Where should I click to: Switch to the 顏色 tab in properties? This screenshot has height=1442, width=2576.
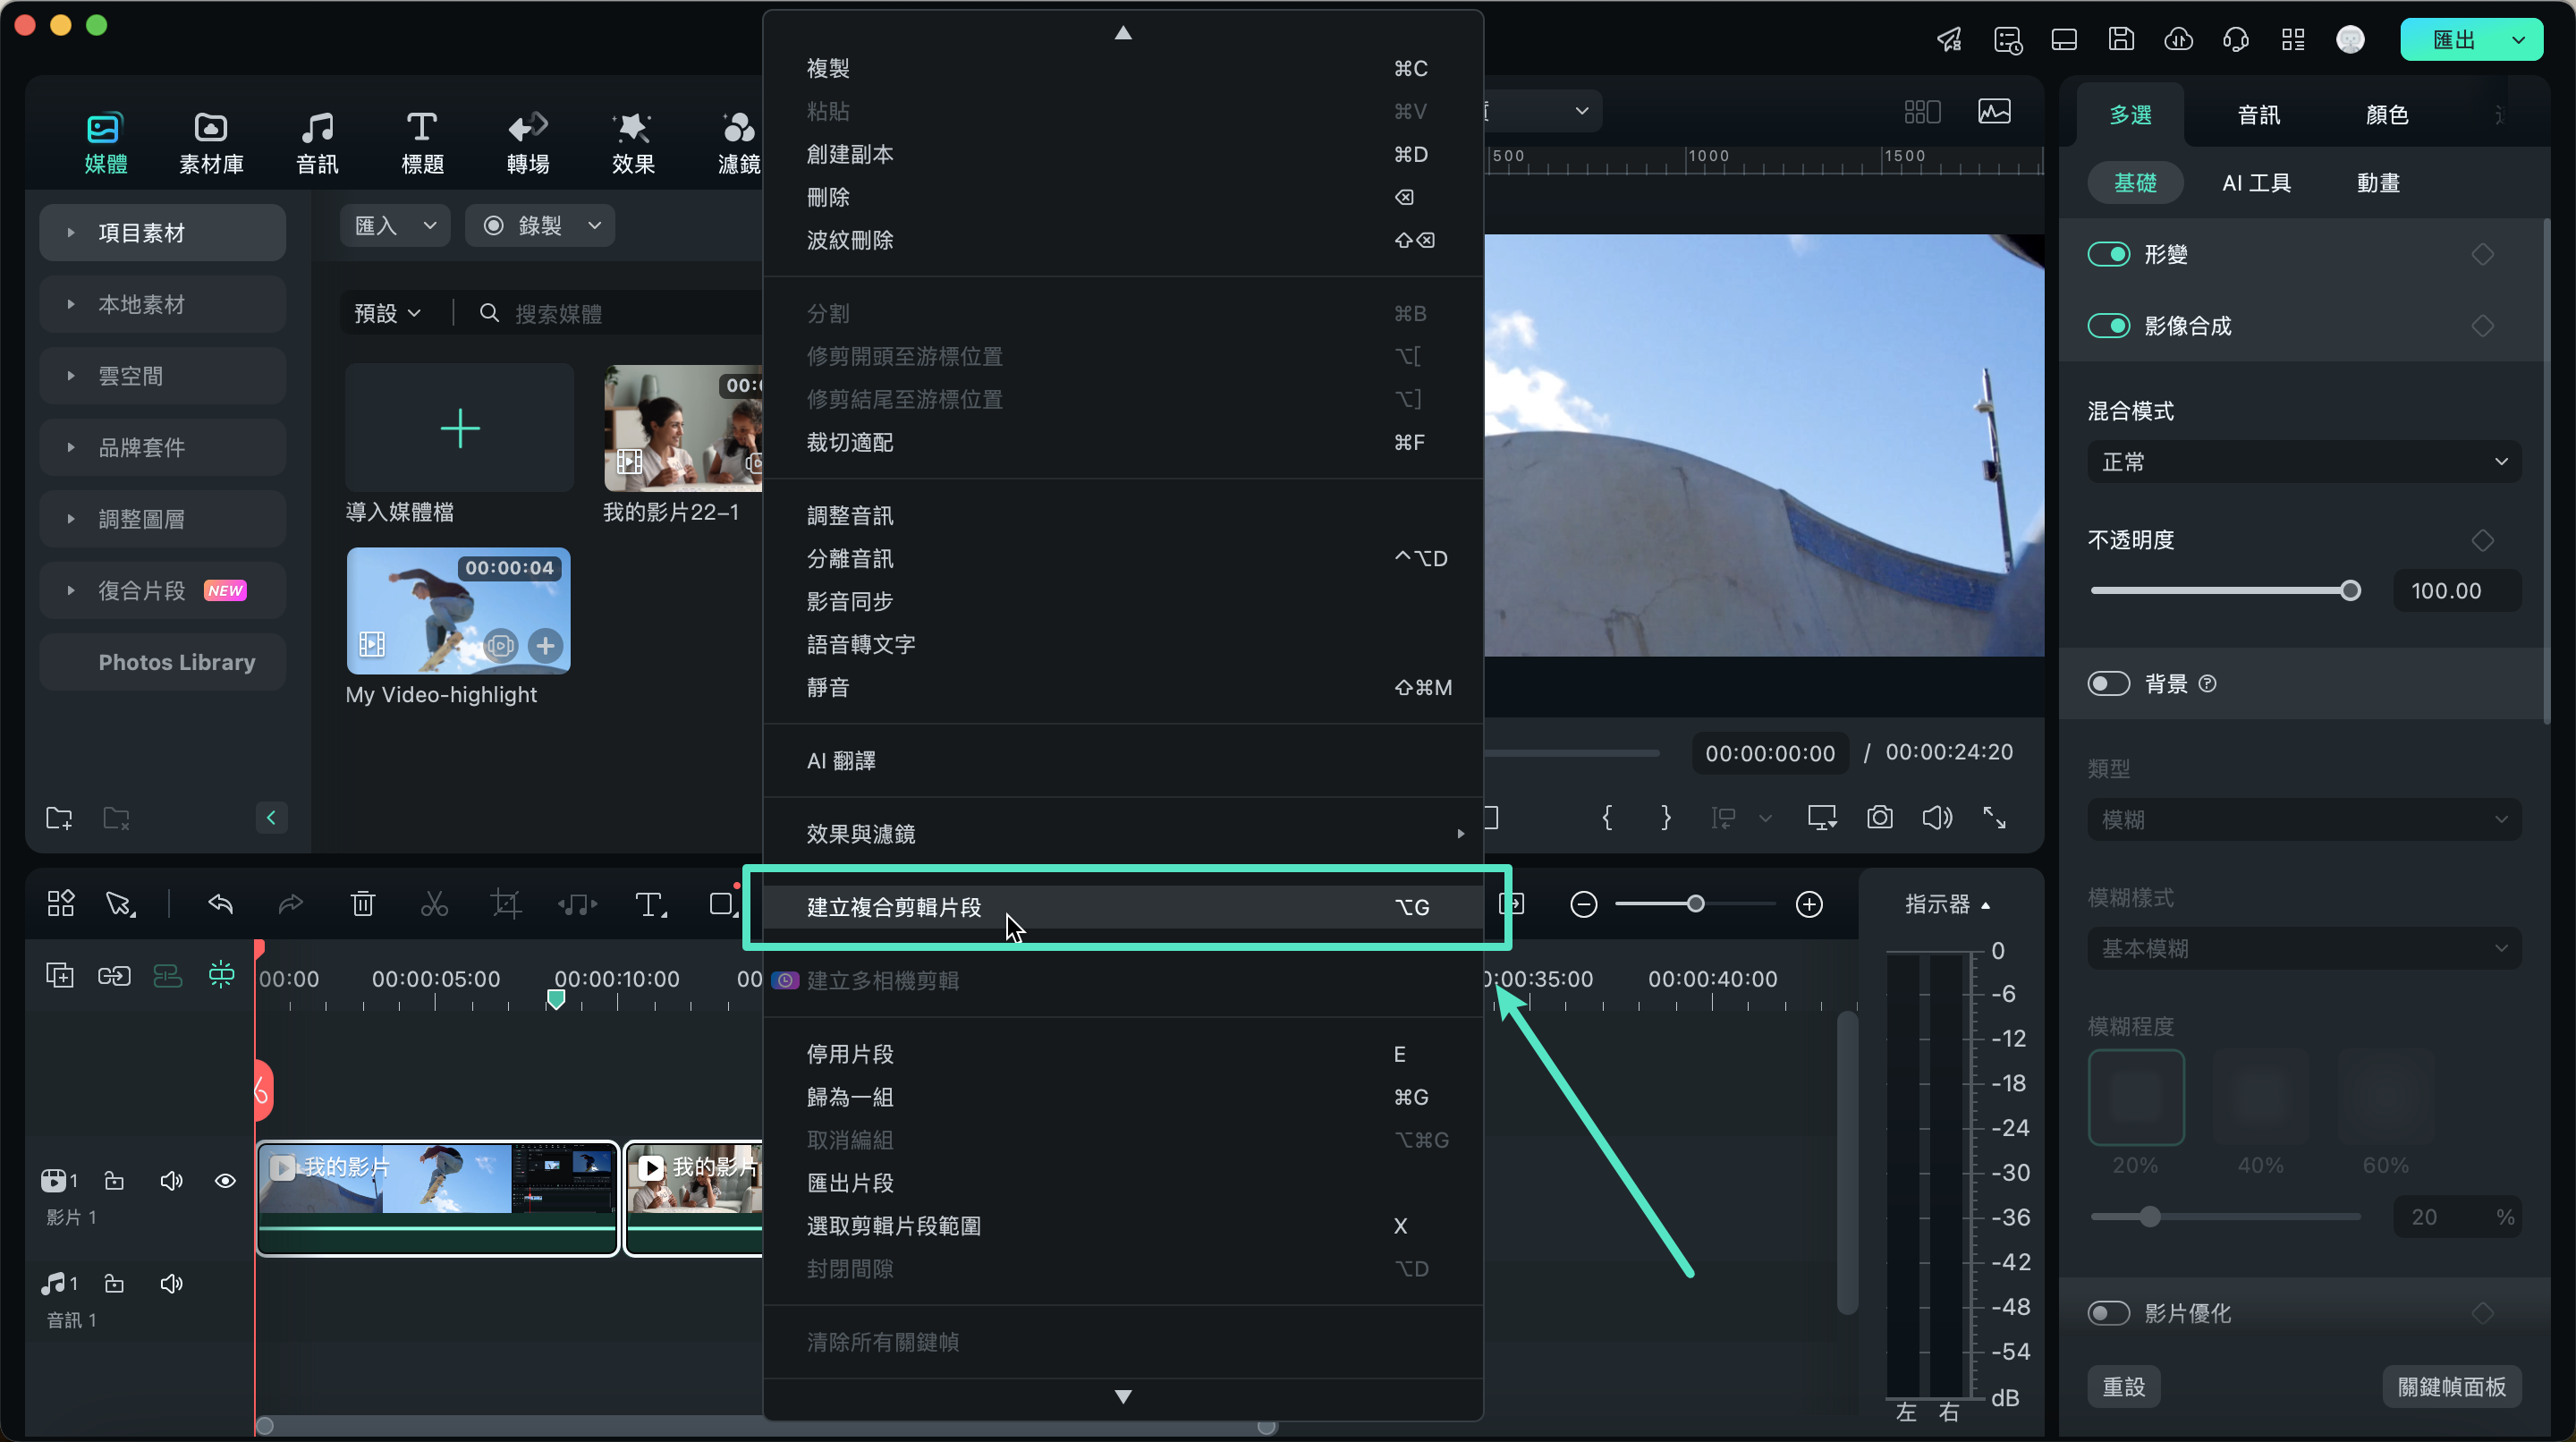(x=2386, y=115)
